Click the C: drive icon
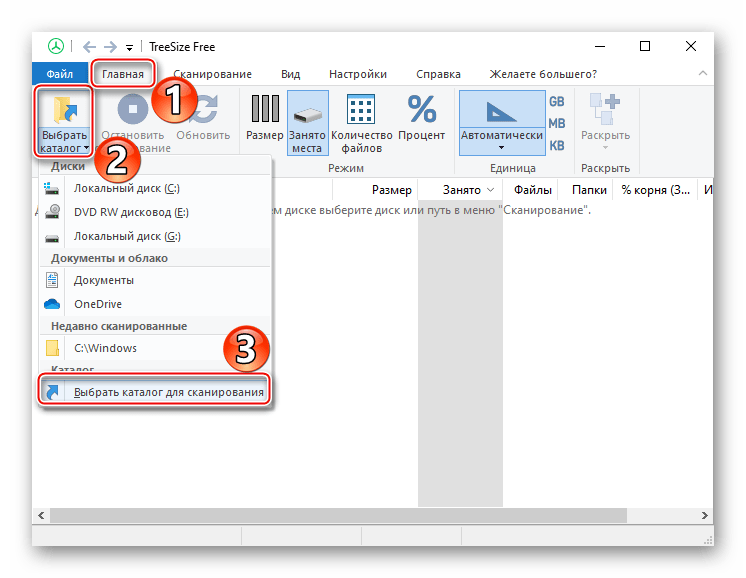The image size is (746, 578). 52,189
